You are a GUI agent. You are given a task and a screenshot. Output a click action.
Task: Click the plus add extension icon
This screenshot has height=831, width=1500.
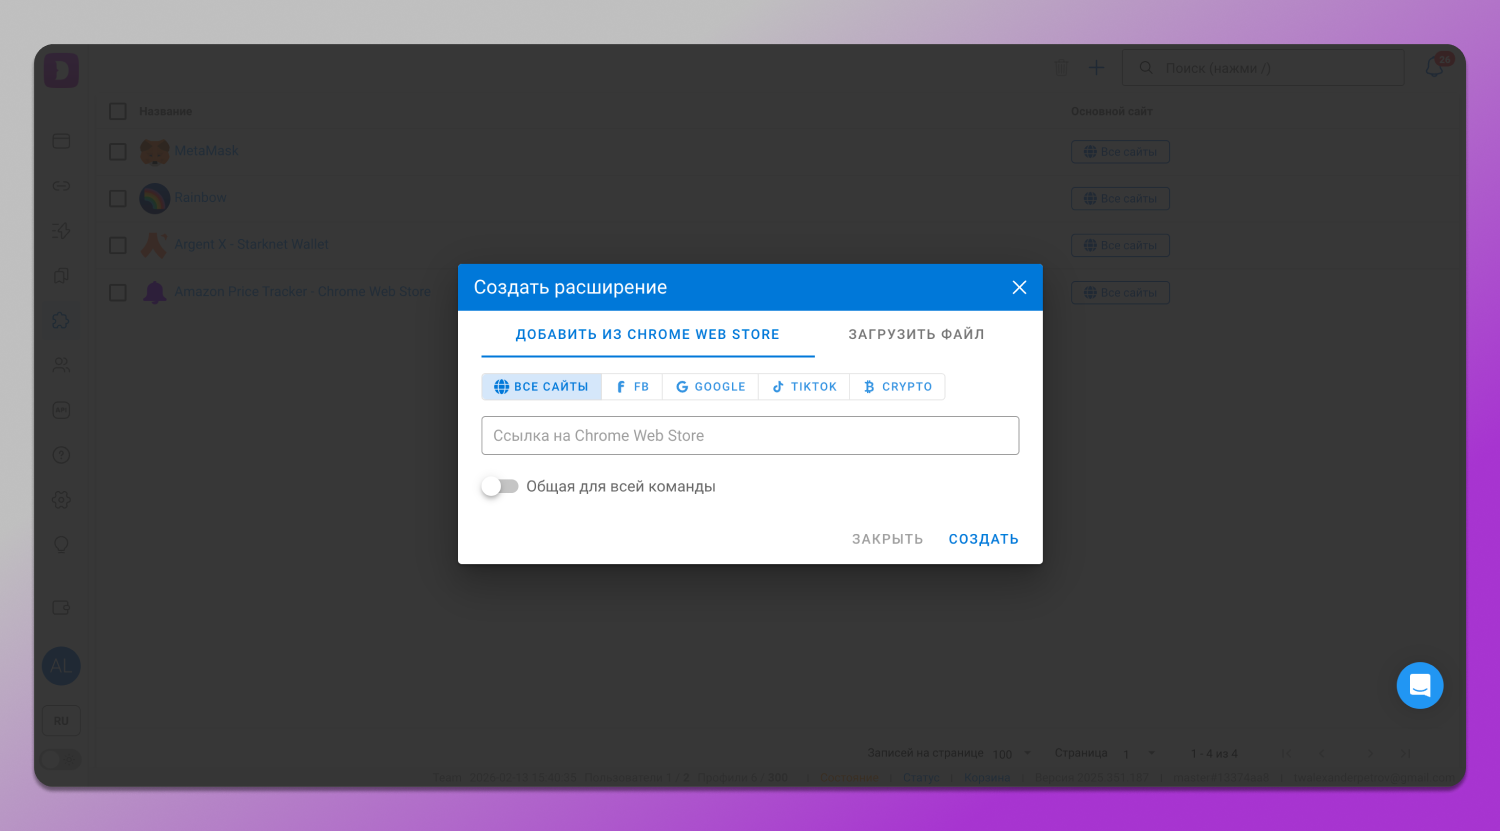[1096, 68]
